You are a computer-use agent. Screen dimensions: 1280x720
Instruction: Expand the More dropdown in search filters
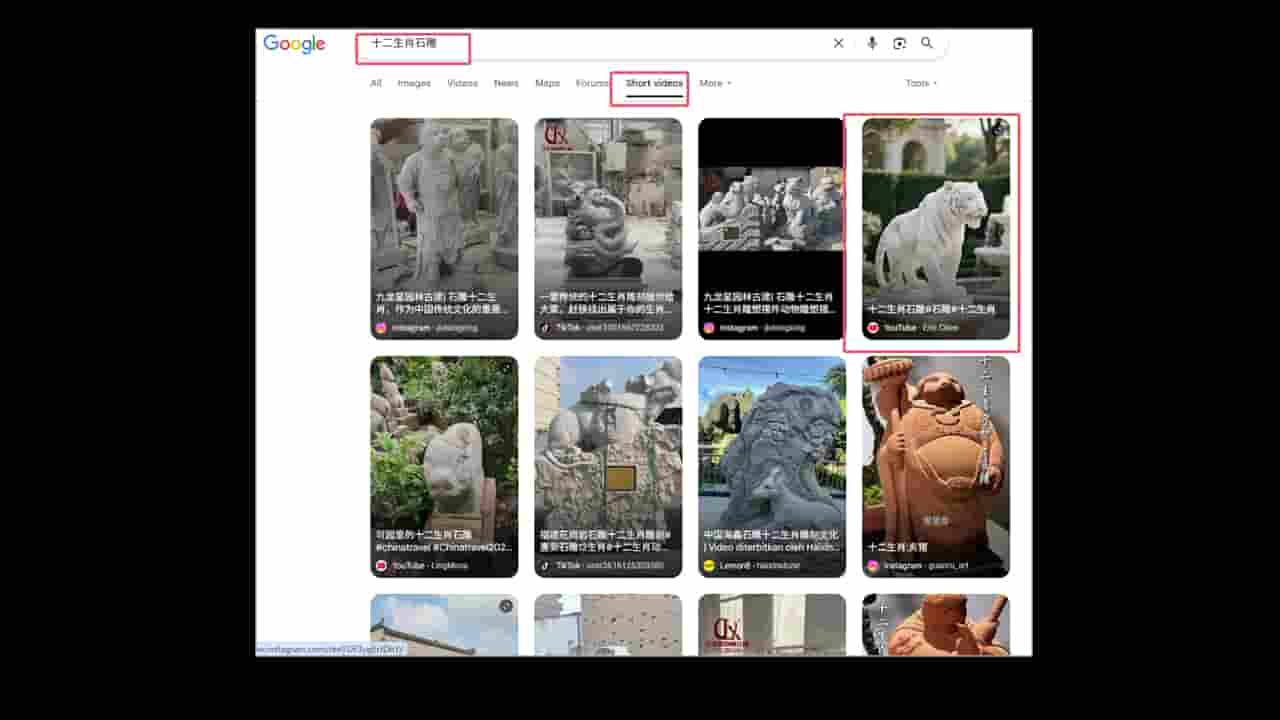715,83
